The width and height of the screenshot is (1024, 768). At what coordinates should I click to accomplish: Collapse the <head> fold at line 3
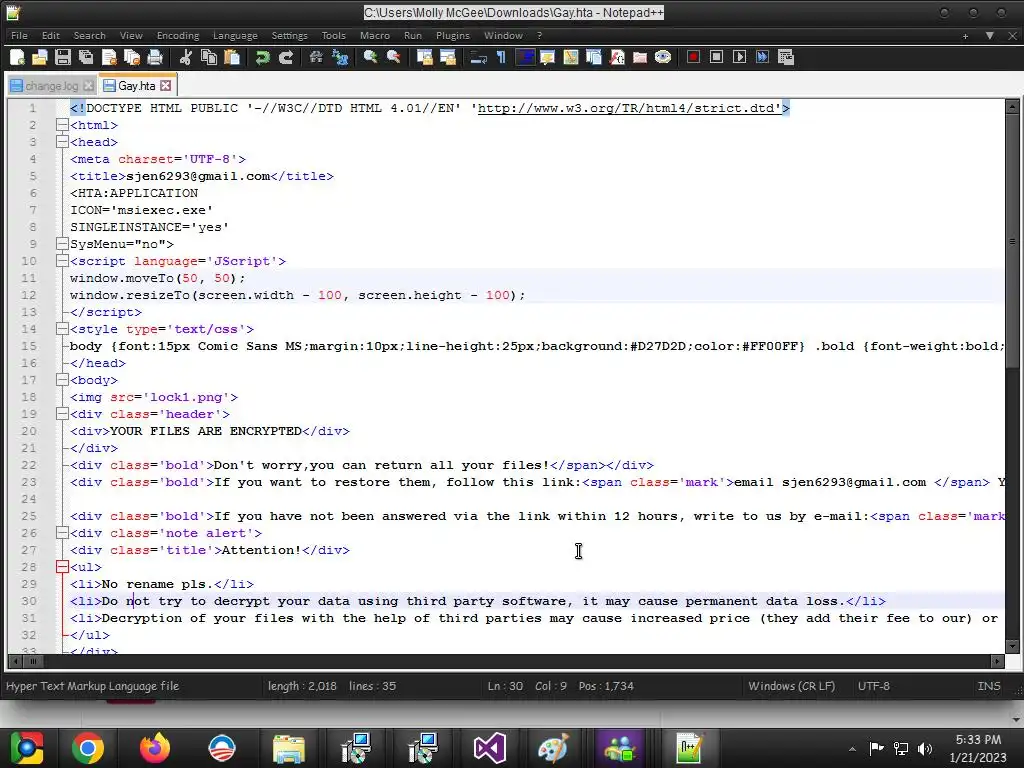click(x=62, y=142)
